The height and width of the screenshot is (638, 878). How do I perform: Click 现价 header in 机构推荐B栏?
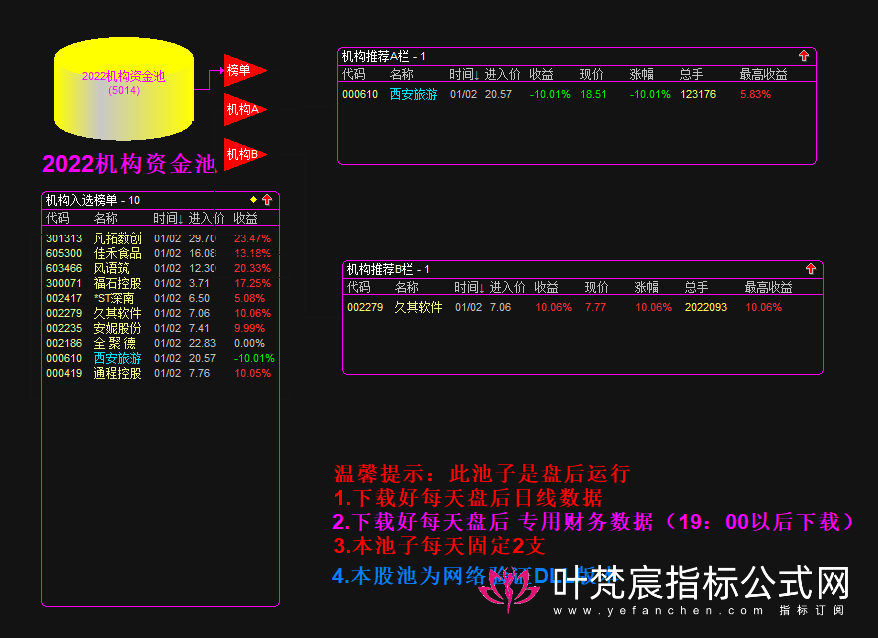point(596,287)
